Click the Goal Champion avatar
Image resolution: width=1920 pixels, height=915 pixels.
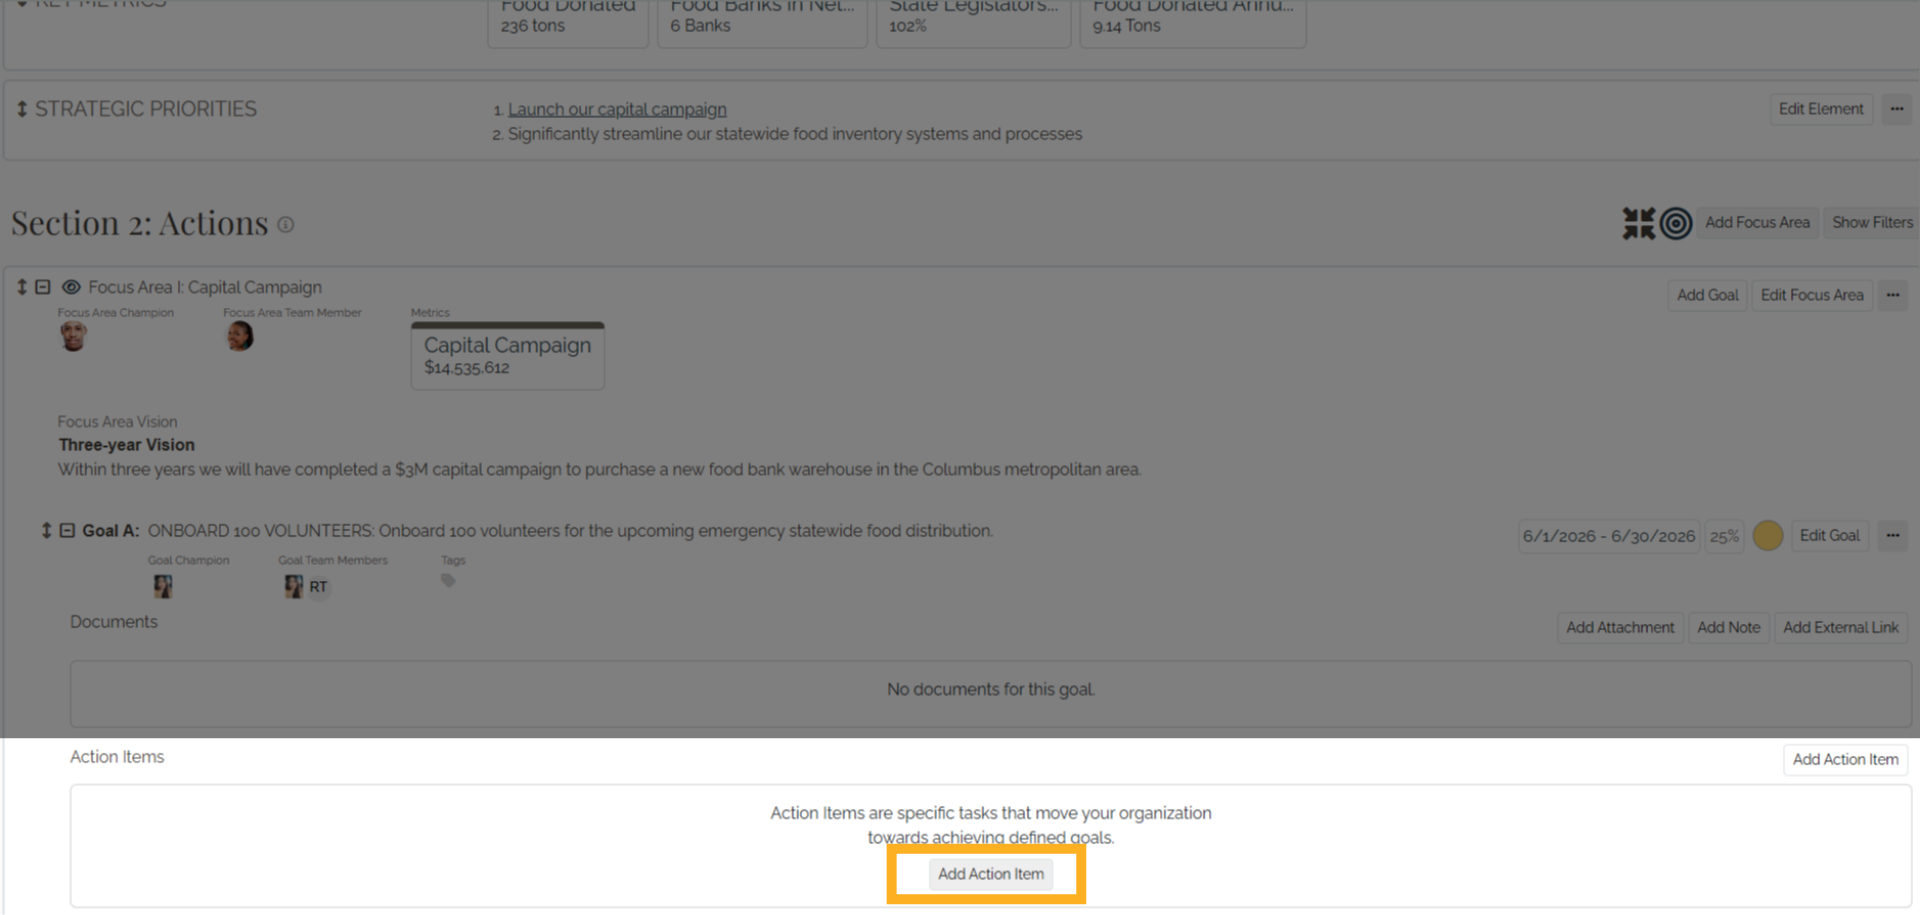(163, 586)
